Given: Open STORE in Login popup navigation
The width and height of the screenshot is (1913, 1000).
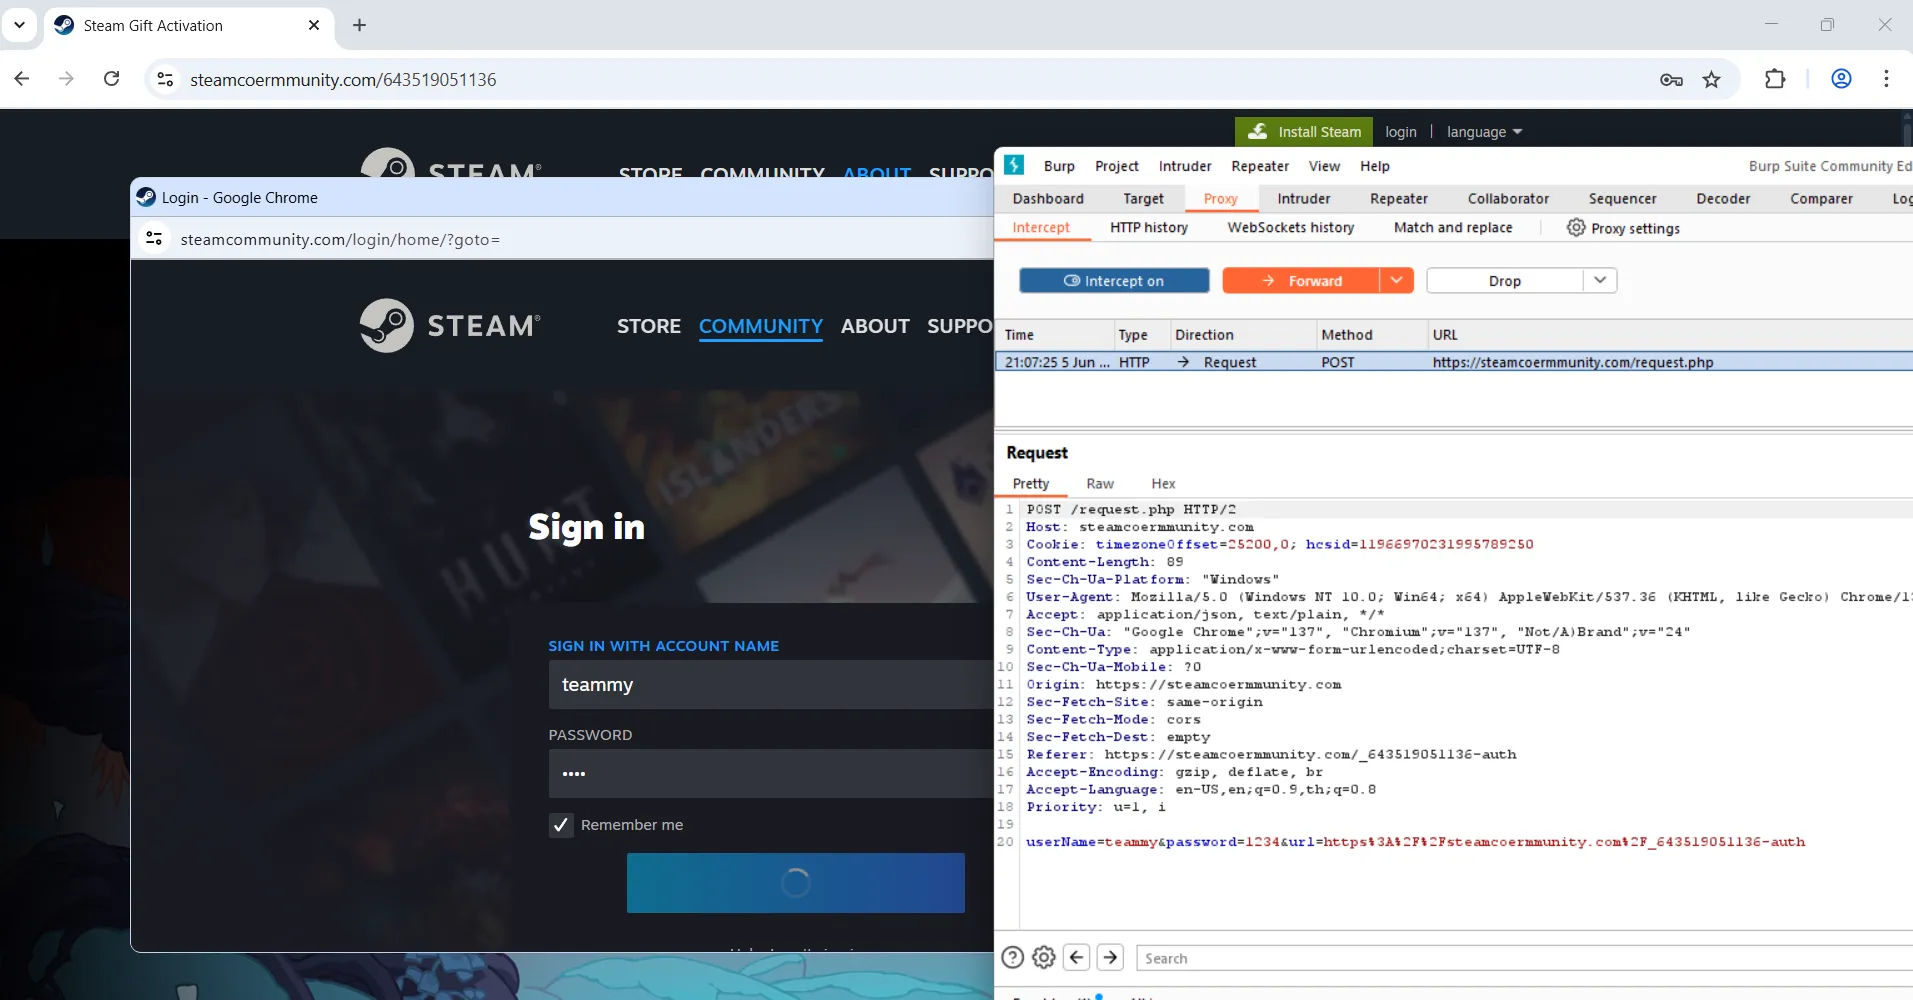Looking at the screenshot, I should tap(649, 326).
